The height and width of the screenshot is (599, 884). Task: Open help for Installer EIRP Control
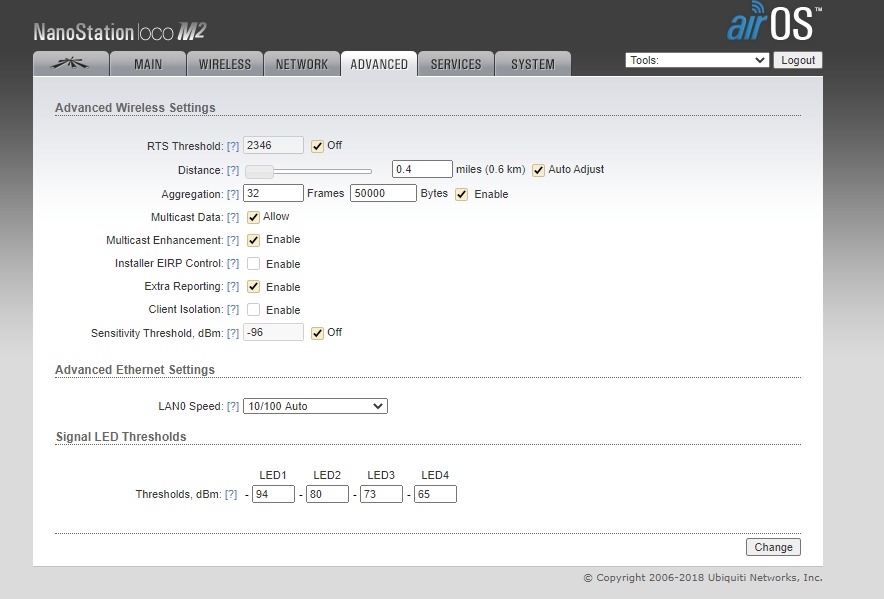click(x=233, y=263)
